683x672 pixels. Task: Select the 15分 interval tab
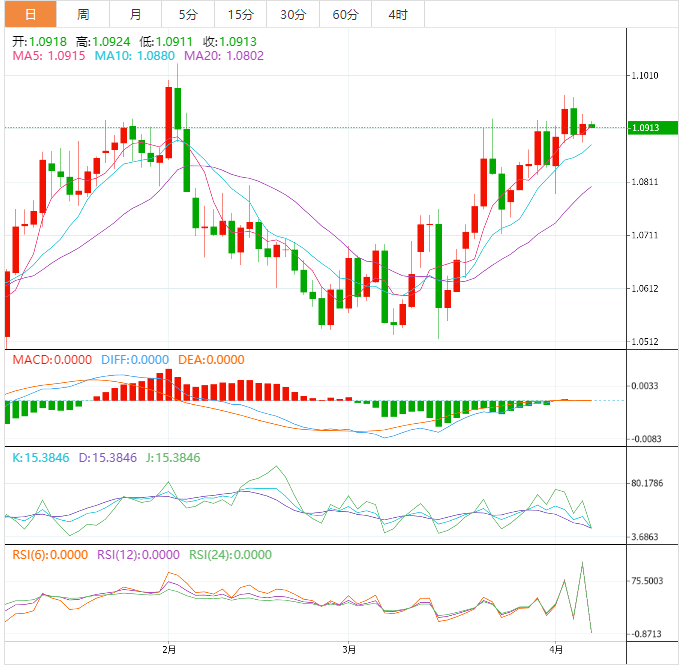[240, 14]
